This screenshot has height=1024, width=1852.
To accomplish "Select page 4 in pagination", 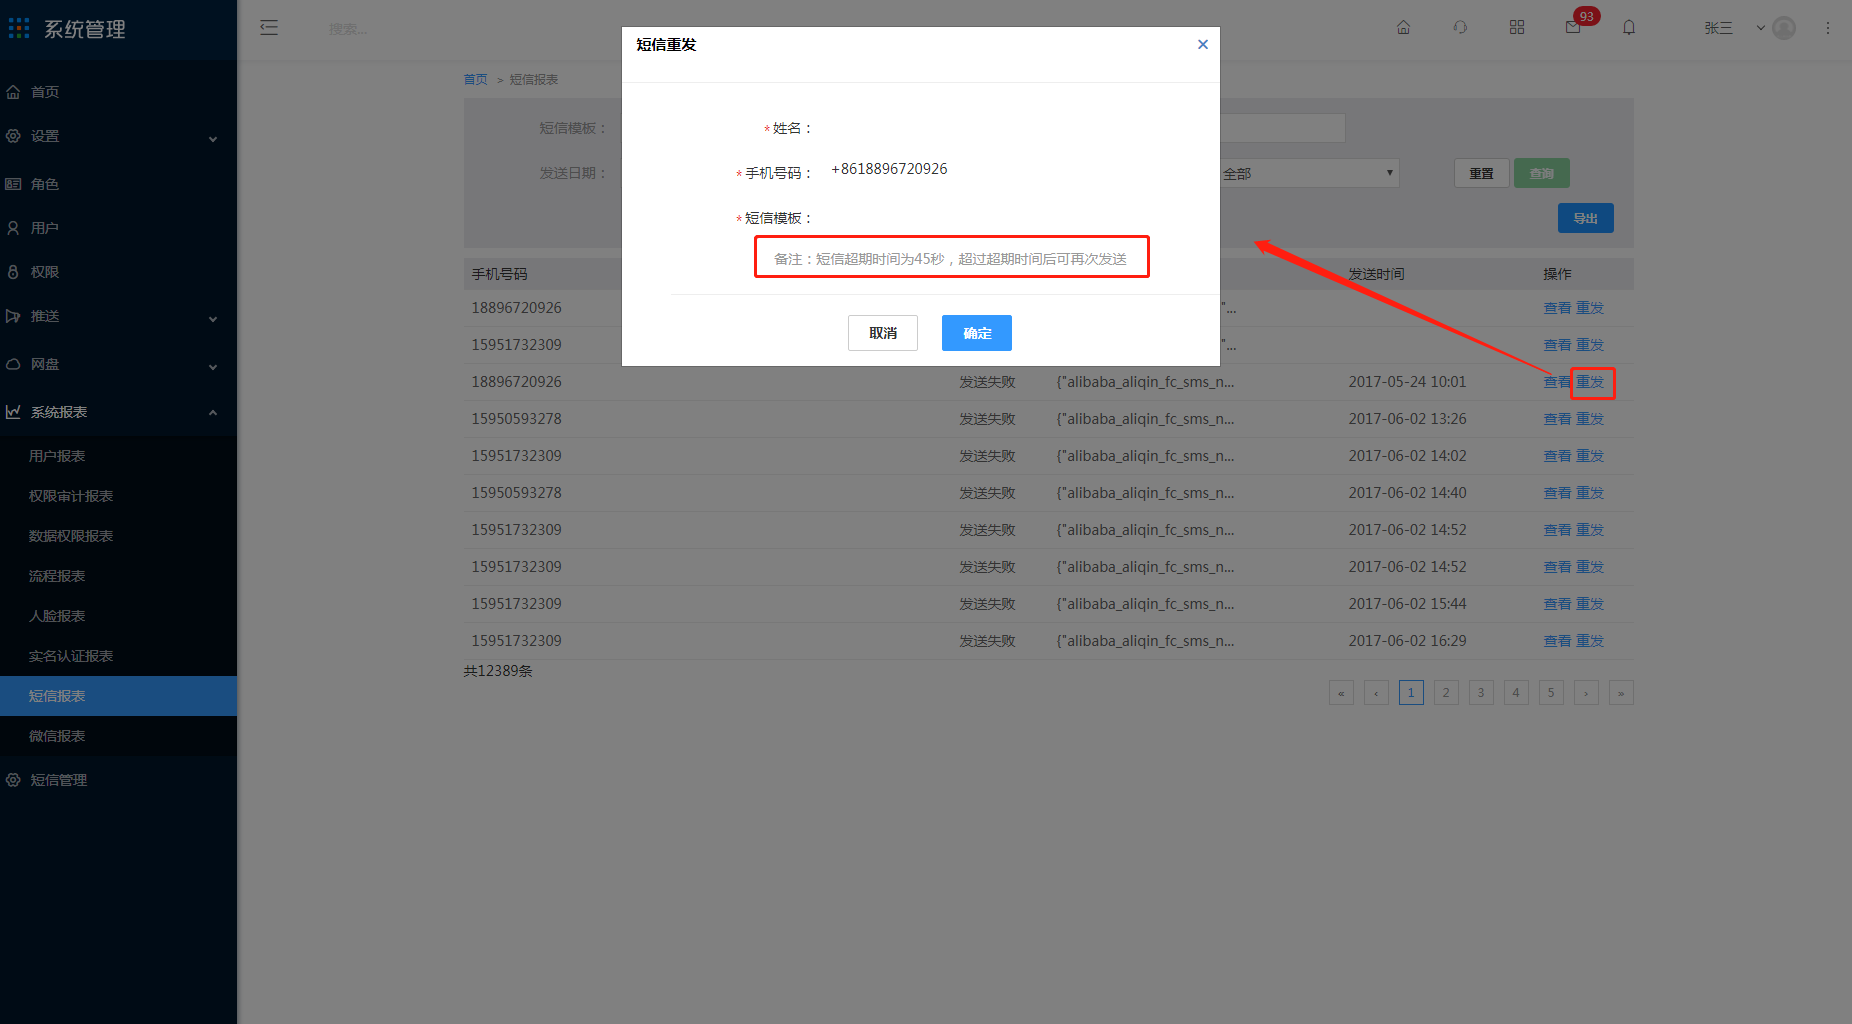I will [1516, 692].
